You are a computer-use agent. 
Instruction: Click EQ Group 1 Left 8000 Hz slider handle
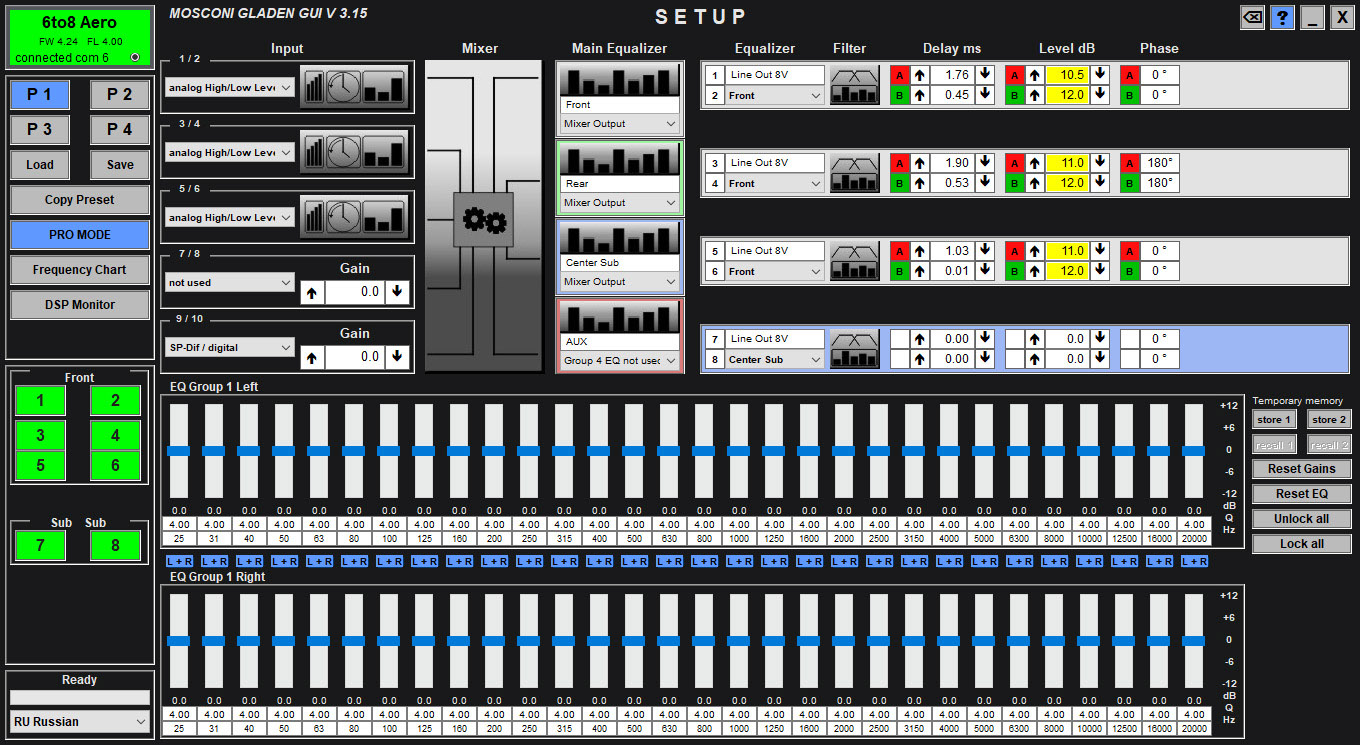[x=1054, y=451]
